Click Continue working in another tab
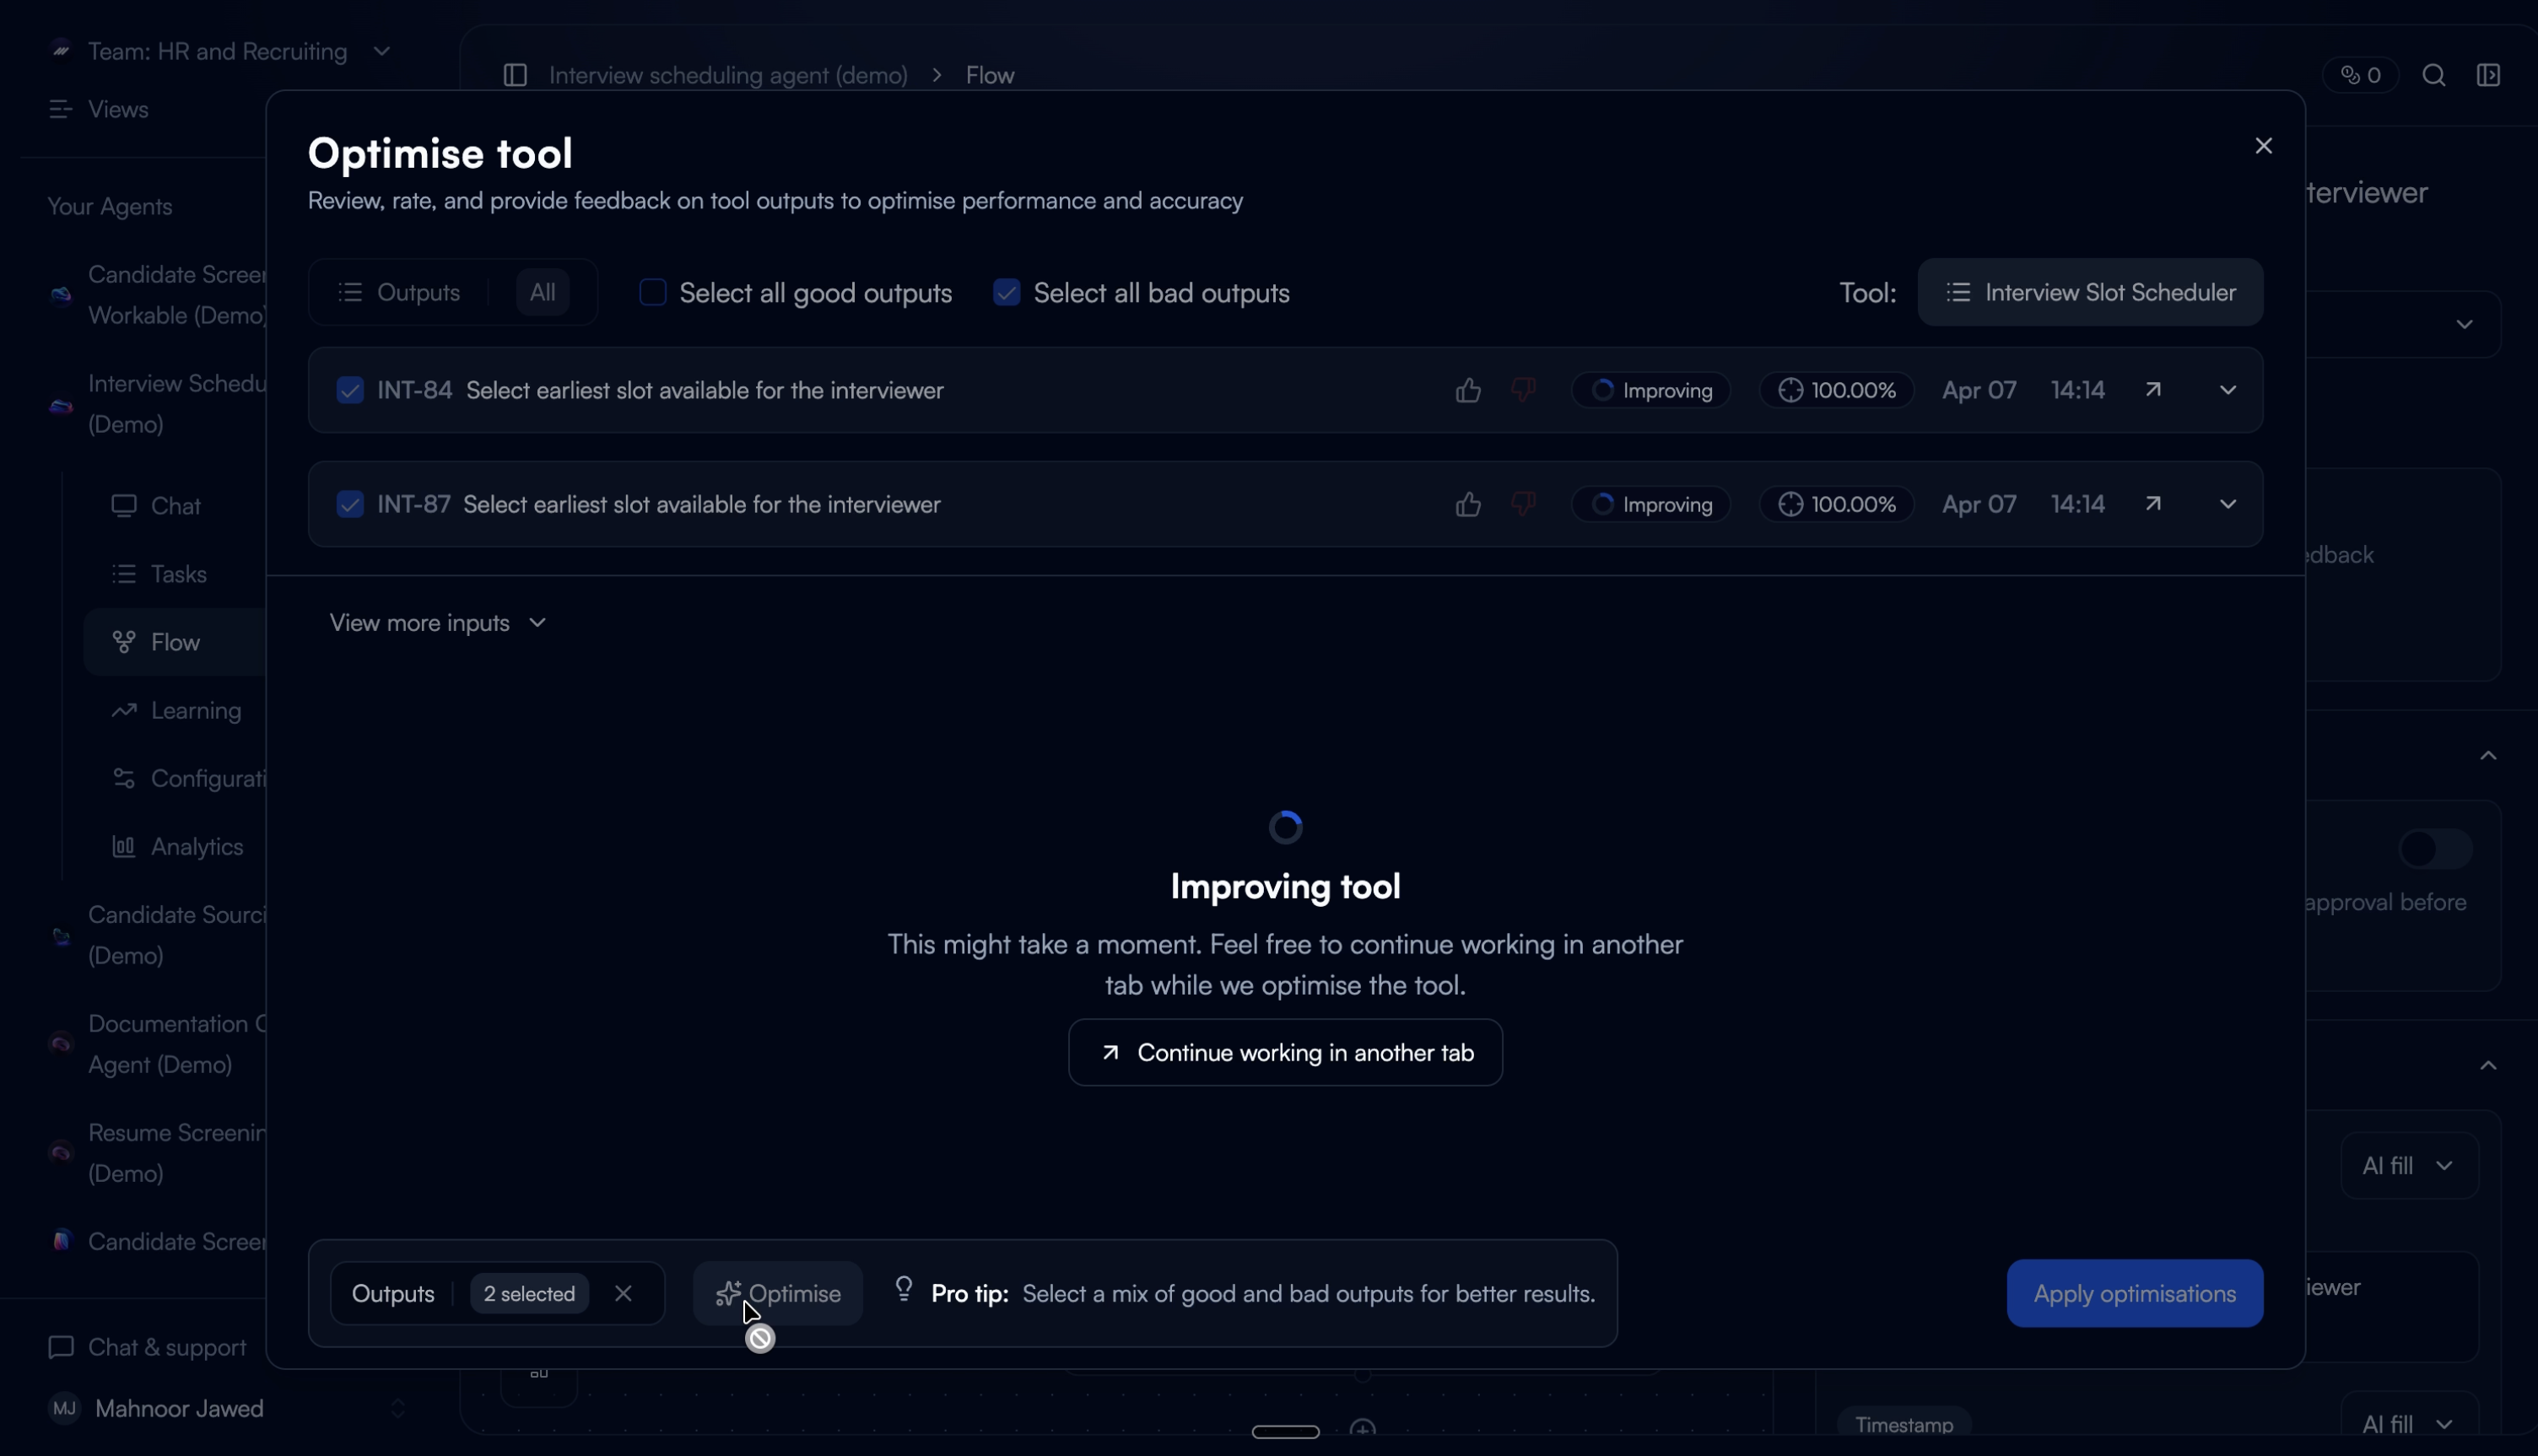The image size is (2538, 1456). tap(1285, 1052)
